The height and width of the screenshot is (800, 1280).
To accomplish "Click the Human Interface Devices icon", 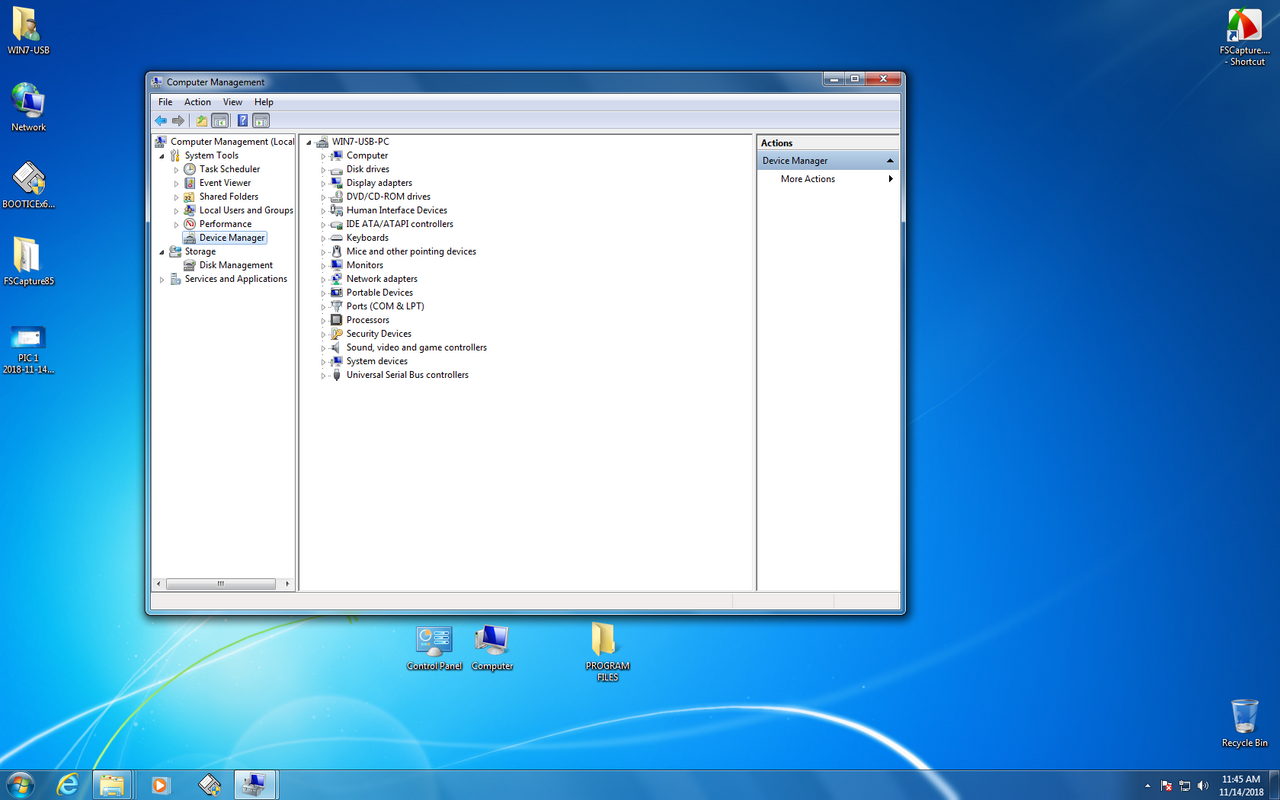I will [x=337, y=210].
